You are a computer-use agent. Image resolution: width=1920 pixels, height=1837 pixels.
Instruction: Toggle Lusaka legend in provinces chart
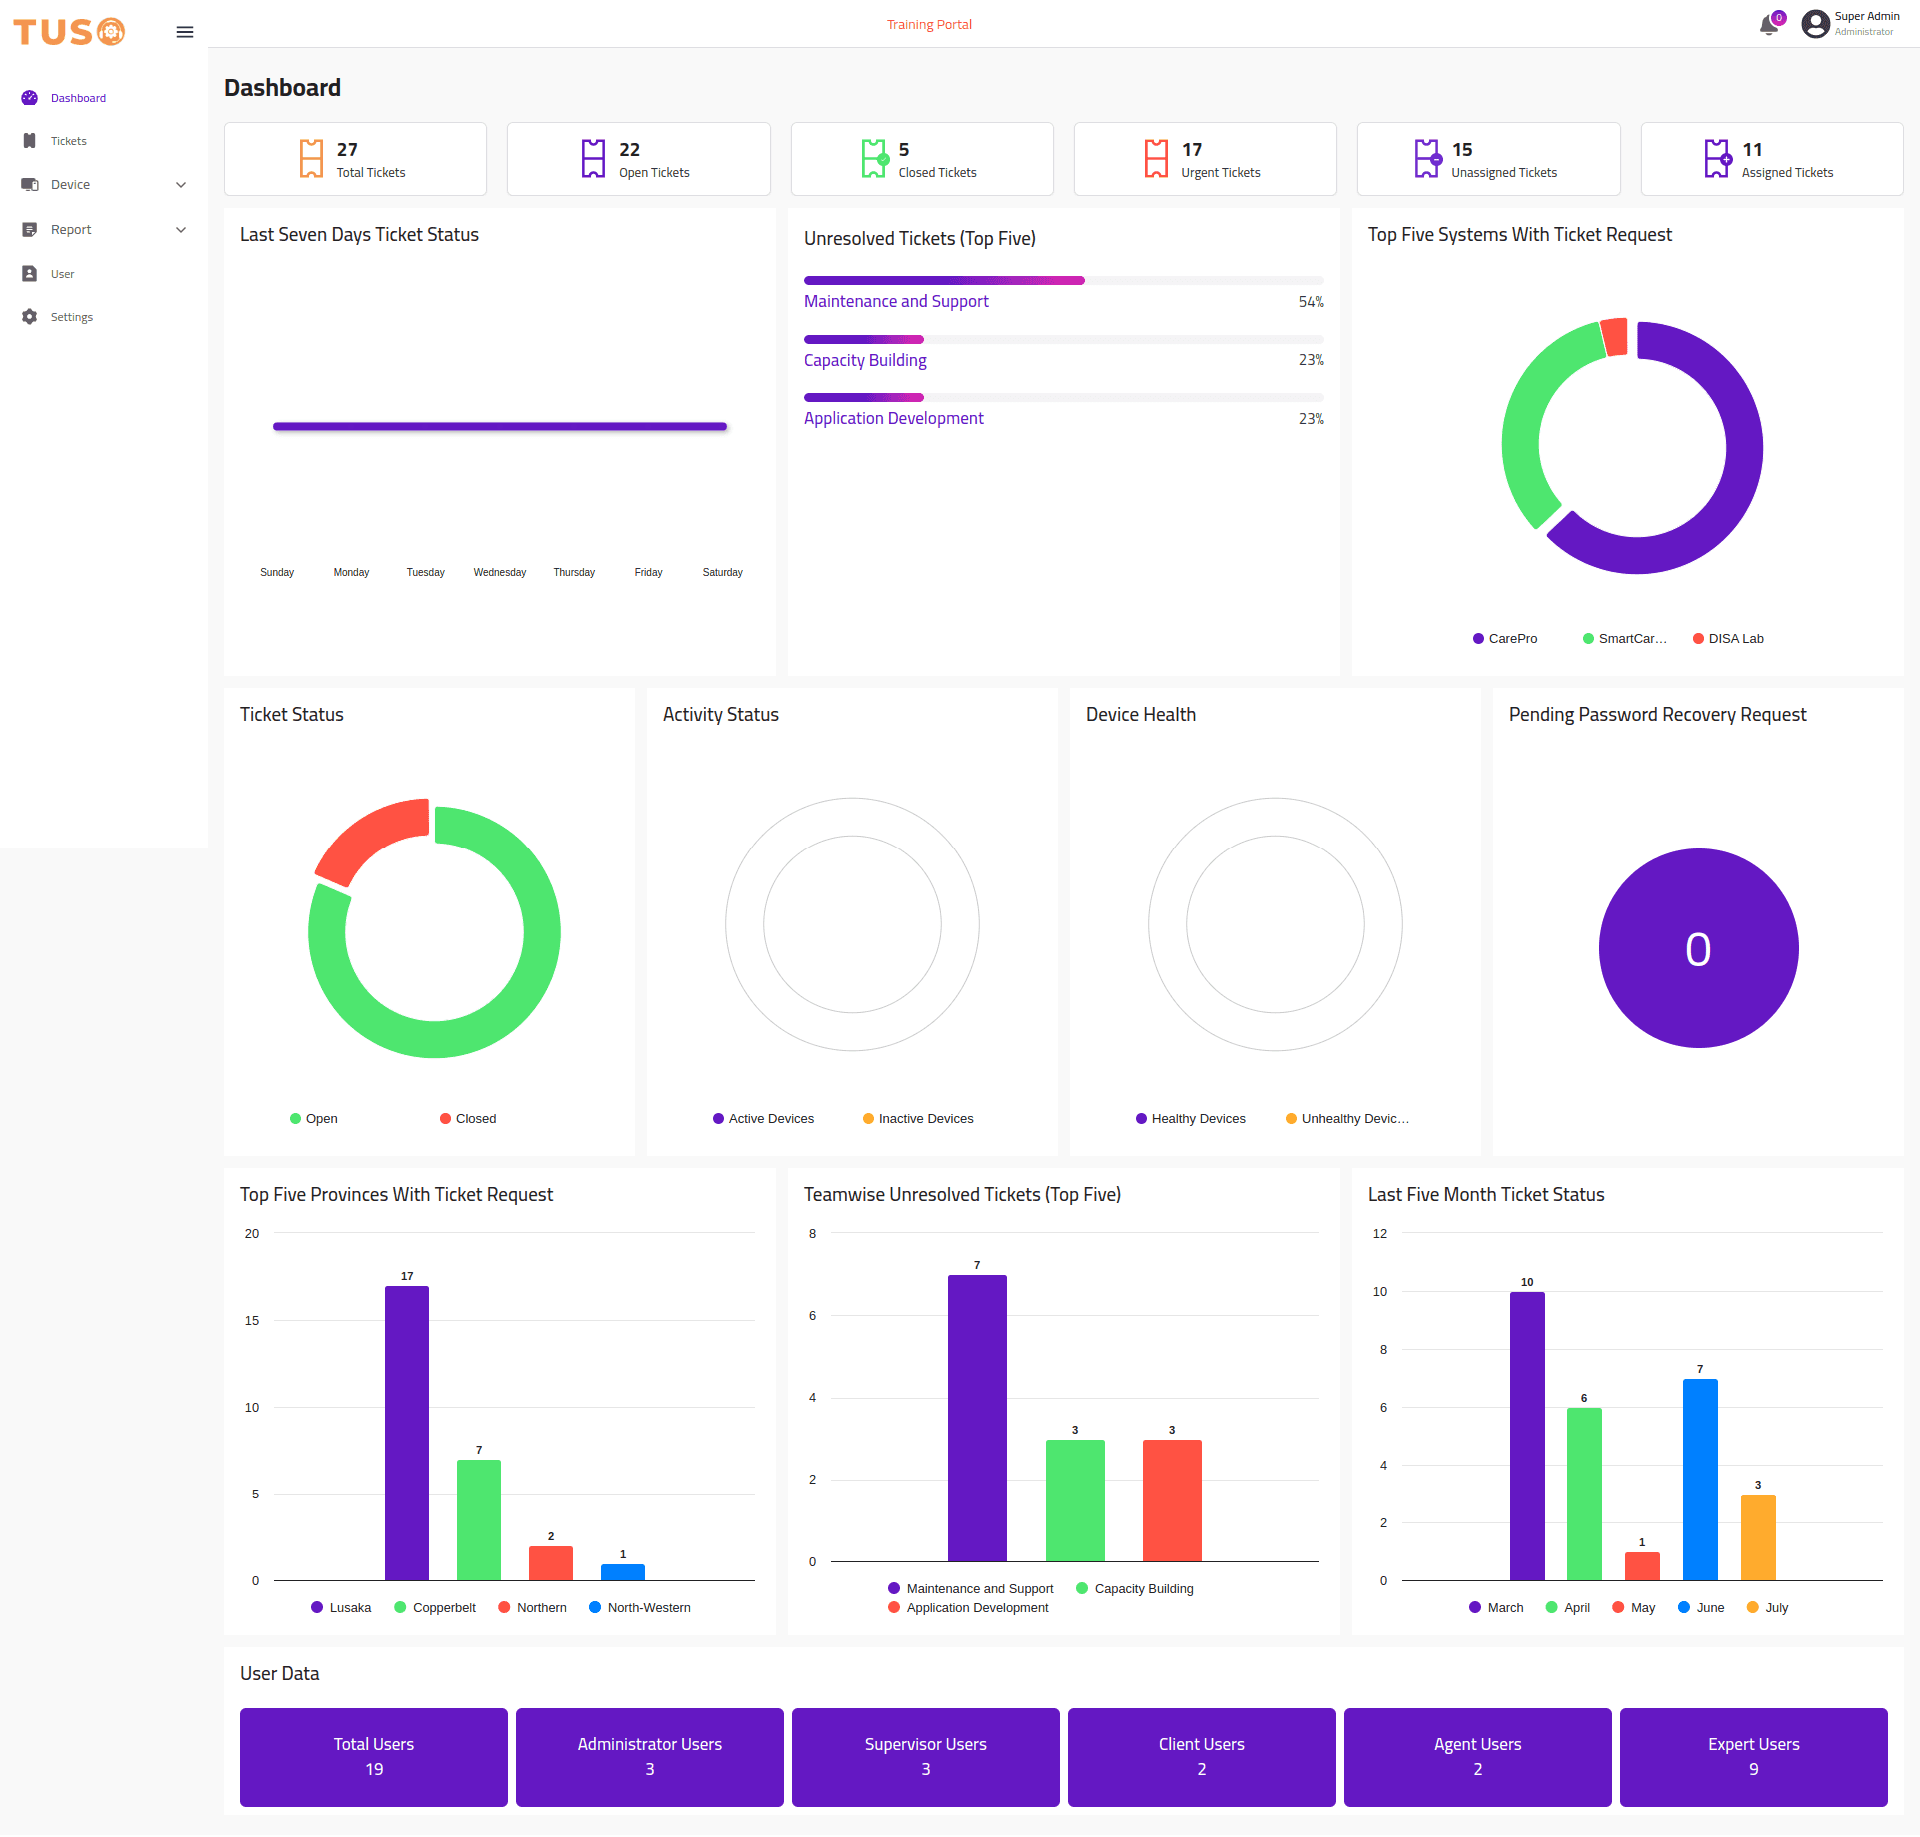pyautogui.click(x=341, y=1608)
